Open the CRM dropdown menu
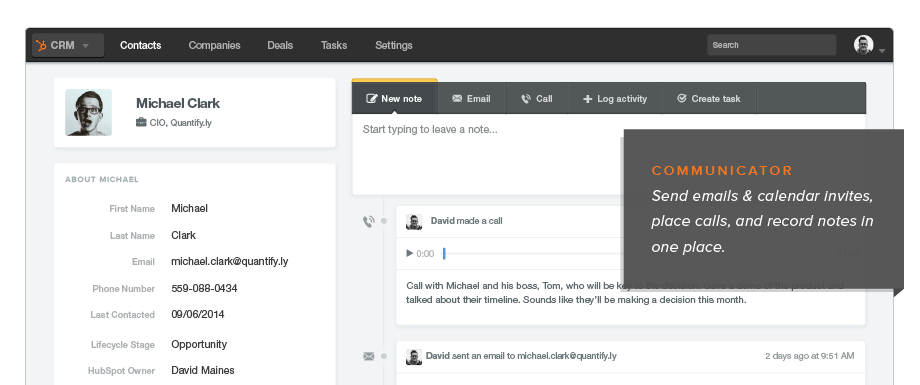 click(68, 45)
